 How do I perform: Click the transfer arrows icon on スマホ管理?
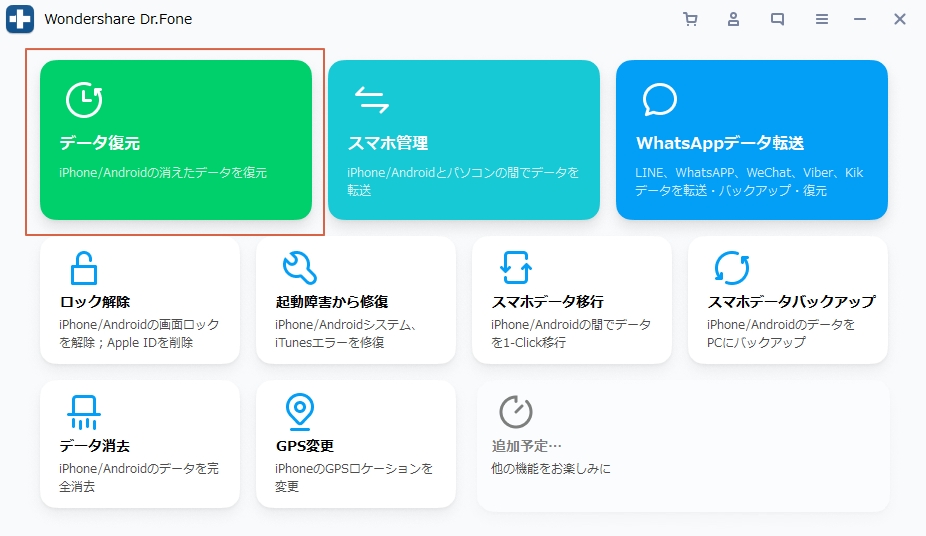point(371,100)
